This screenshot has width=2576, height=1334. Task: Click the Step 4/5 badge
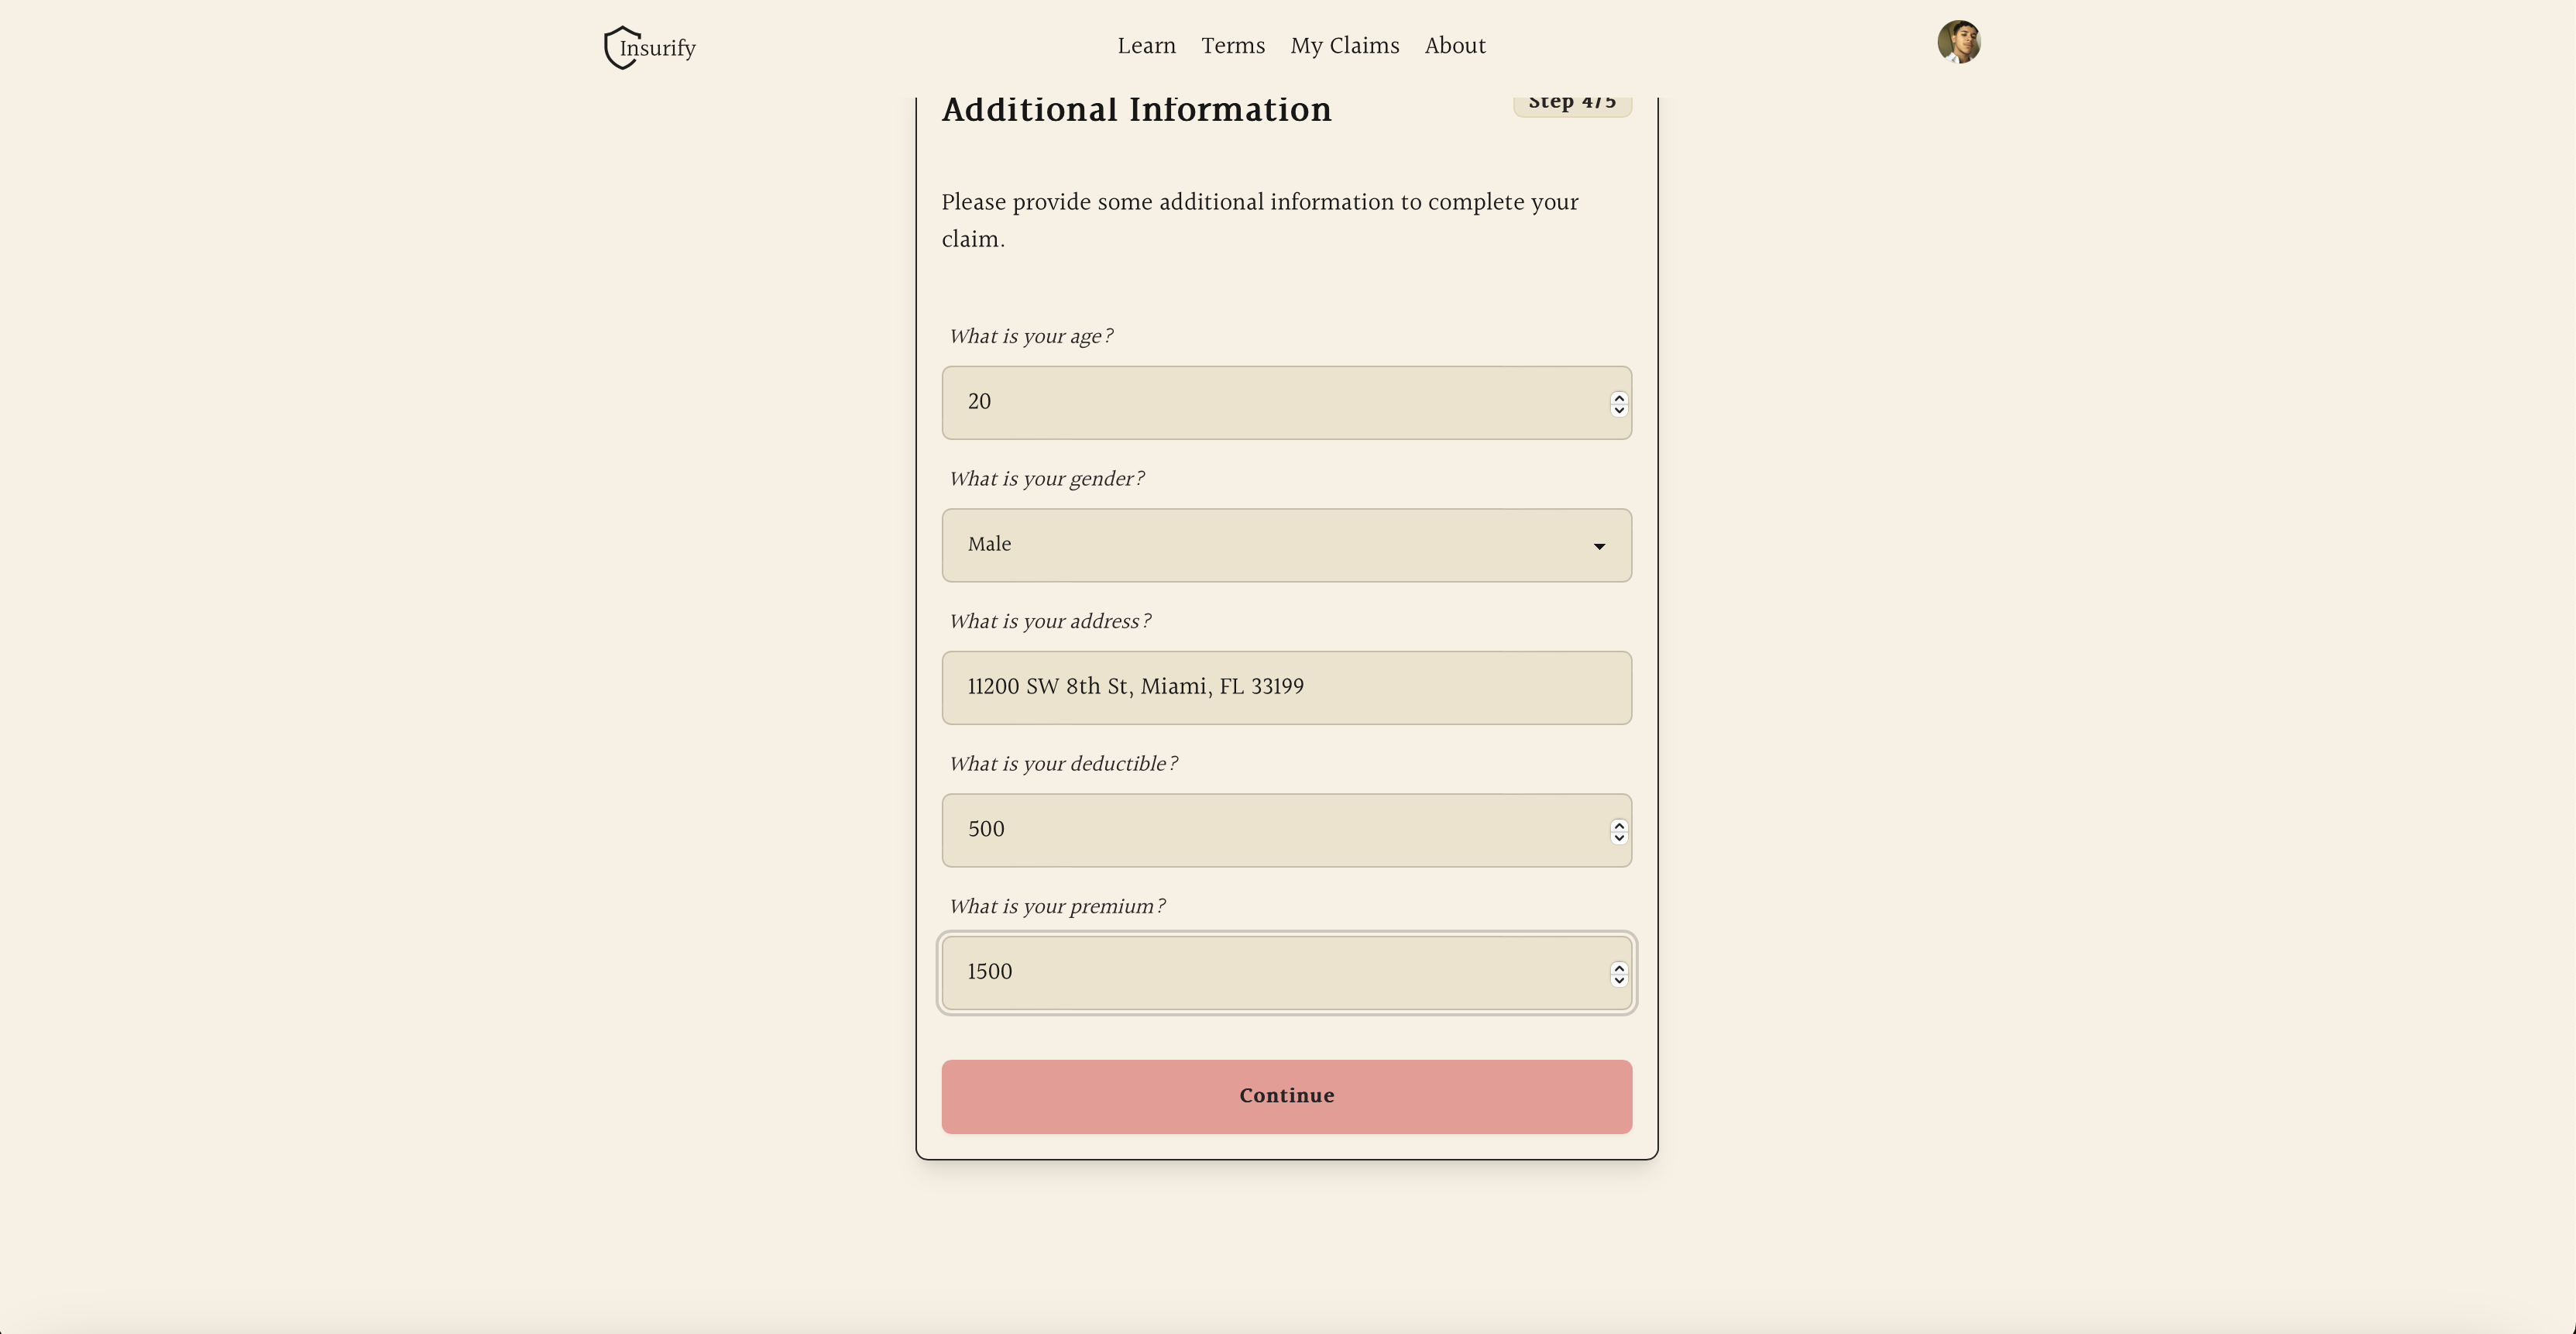[1571, 104]
